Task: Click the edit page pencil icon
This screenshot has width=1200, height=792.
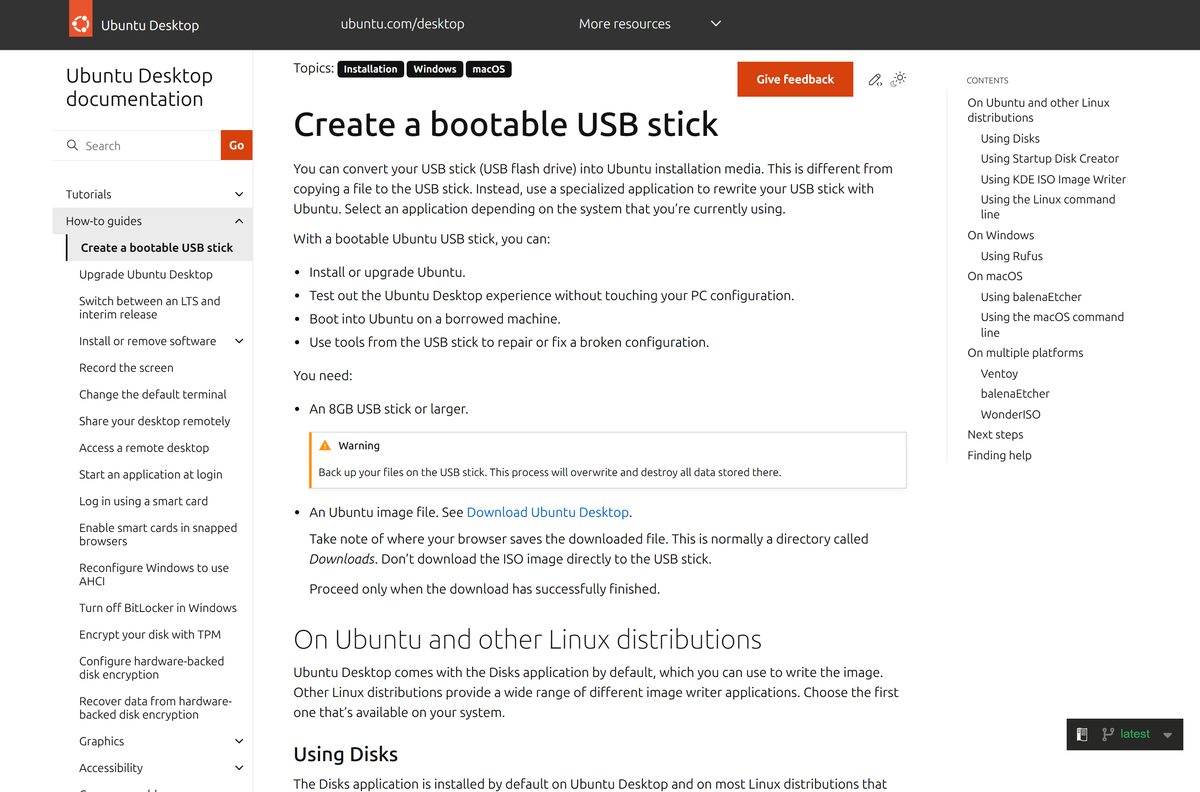Action: [875, 79]
